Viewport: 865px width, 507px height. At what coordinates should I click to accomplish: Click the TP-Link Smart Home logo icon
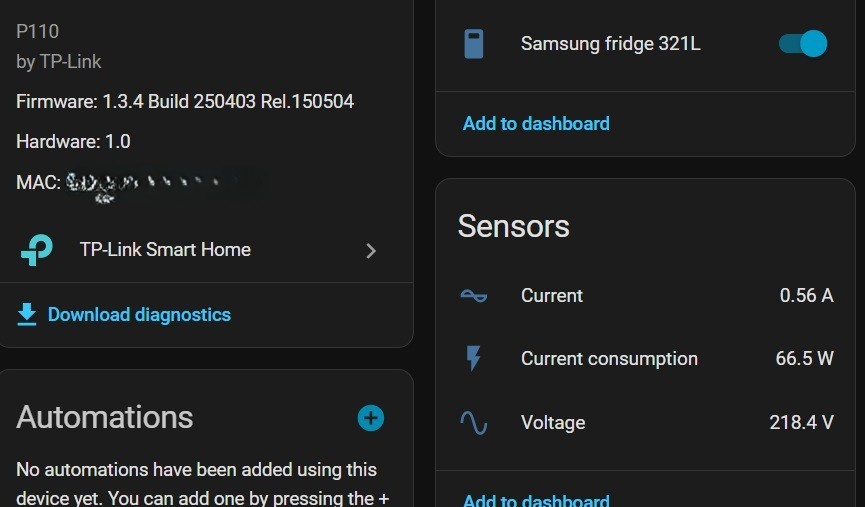pos(37,250)
